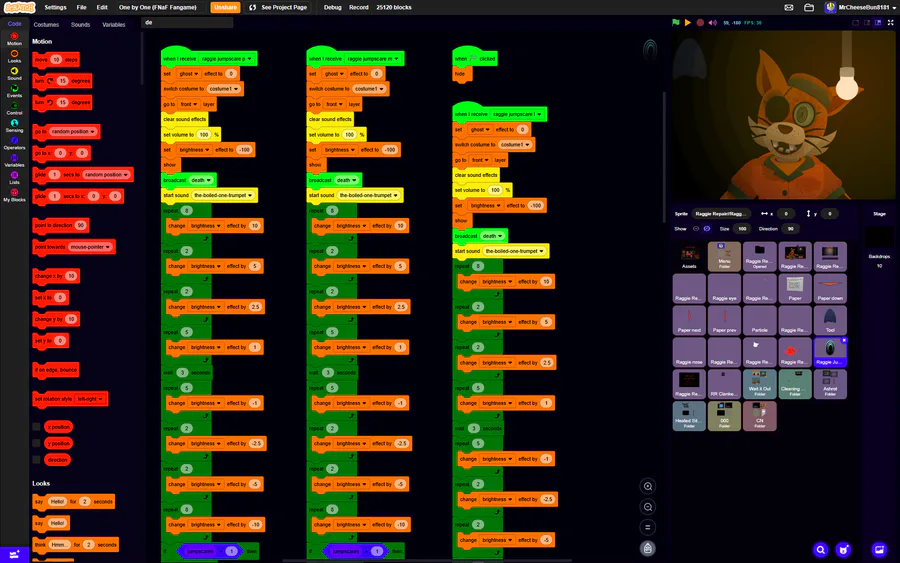Select the Looks block category
900x563 pixels.
pos(14,56)
